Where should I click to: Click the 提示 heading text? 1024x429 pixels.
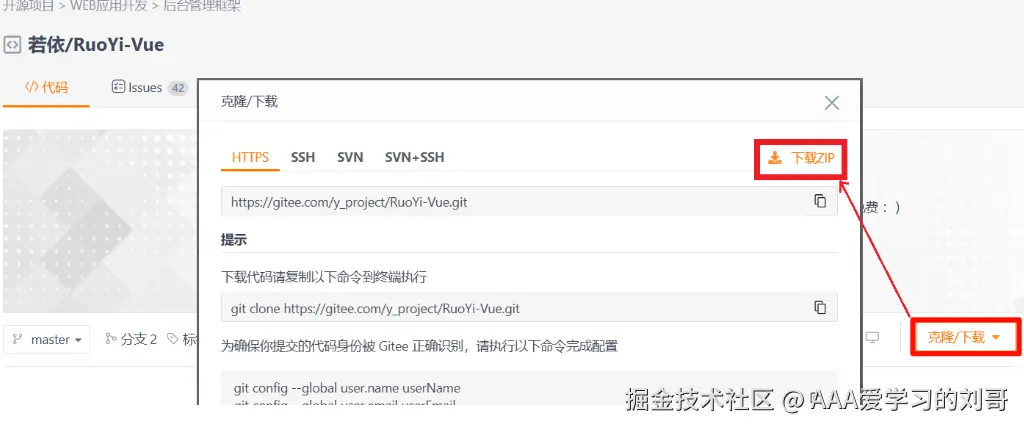[x=234, y=240]
